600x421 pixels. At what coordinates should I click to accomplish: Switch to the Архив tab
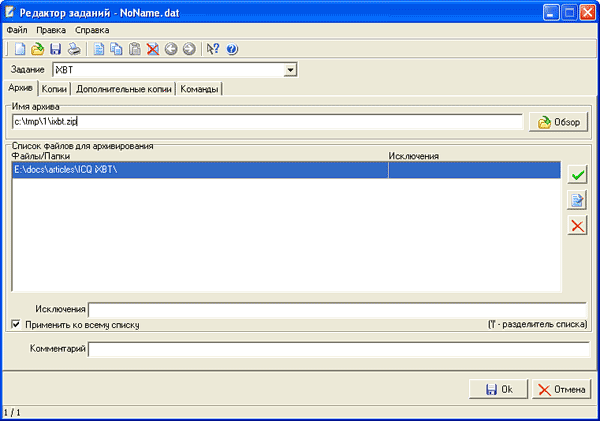pyautogui.click(x=21, y=88)
